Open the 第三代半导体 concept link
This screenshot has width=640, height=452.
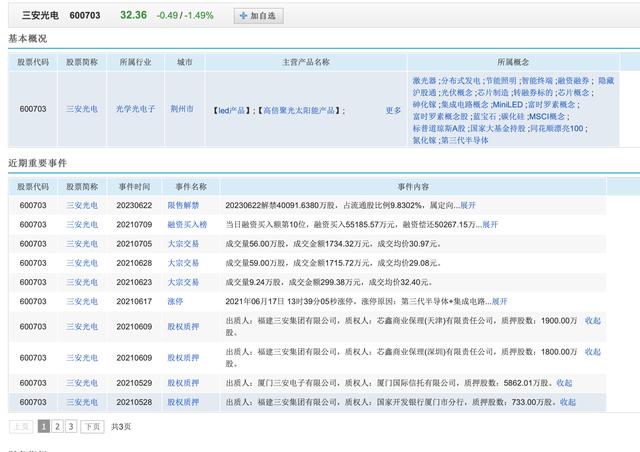(464, 140)
